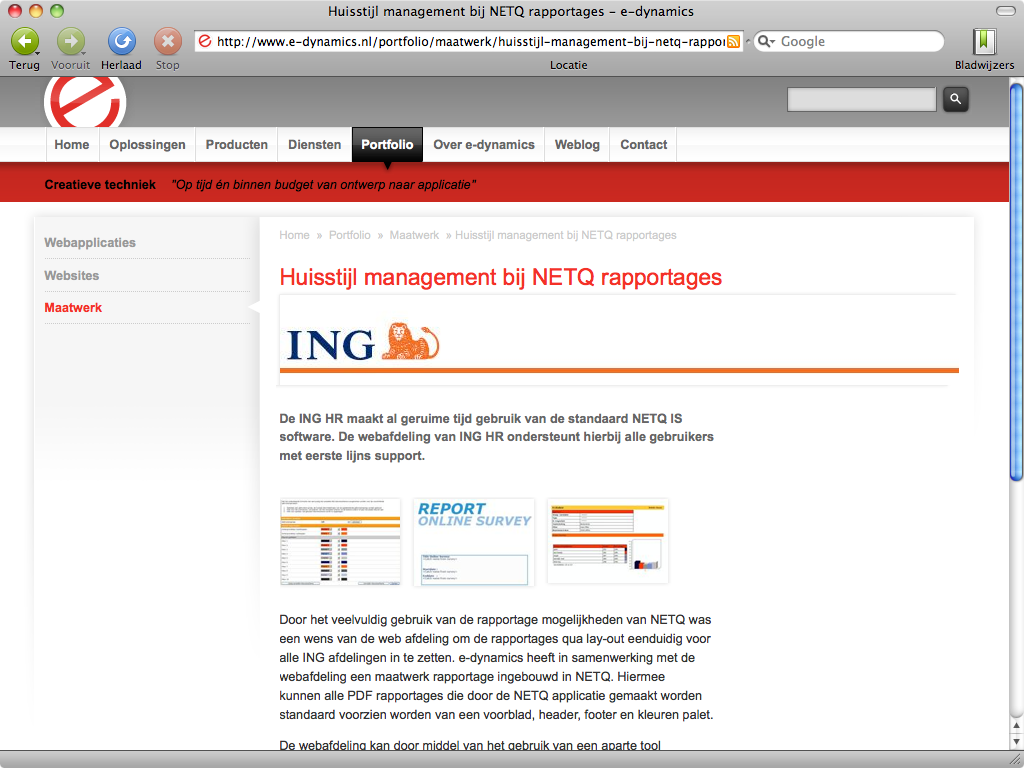This screenshot has height=768, width=1024.
Task: Open the Oplossingen navigation tab
Action: click(147, 144)
